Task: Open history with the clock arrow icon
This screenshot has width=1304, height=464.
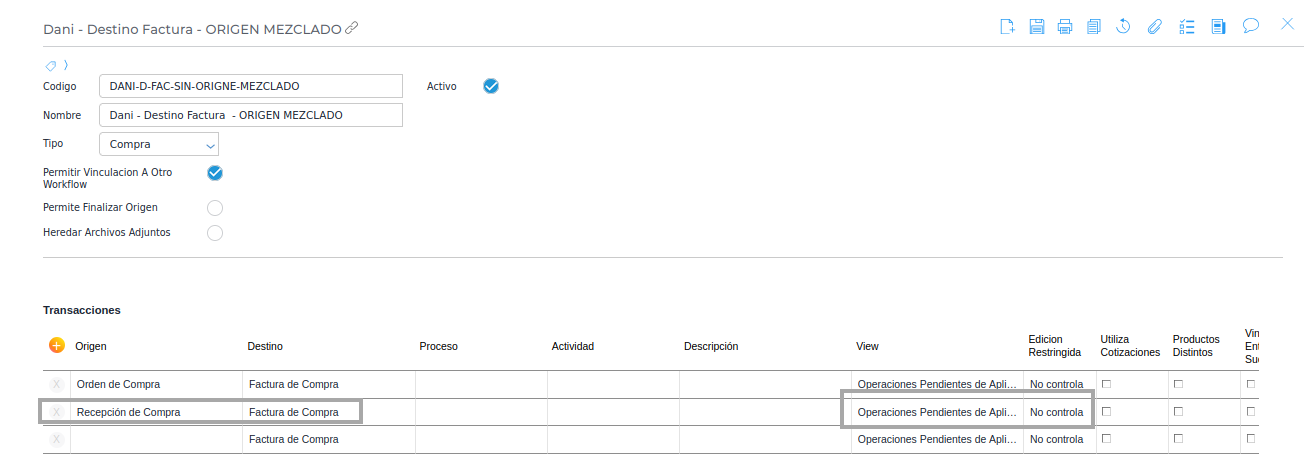Action: [1123, 27]
